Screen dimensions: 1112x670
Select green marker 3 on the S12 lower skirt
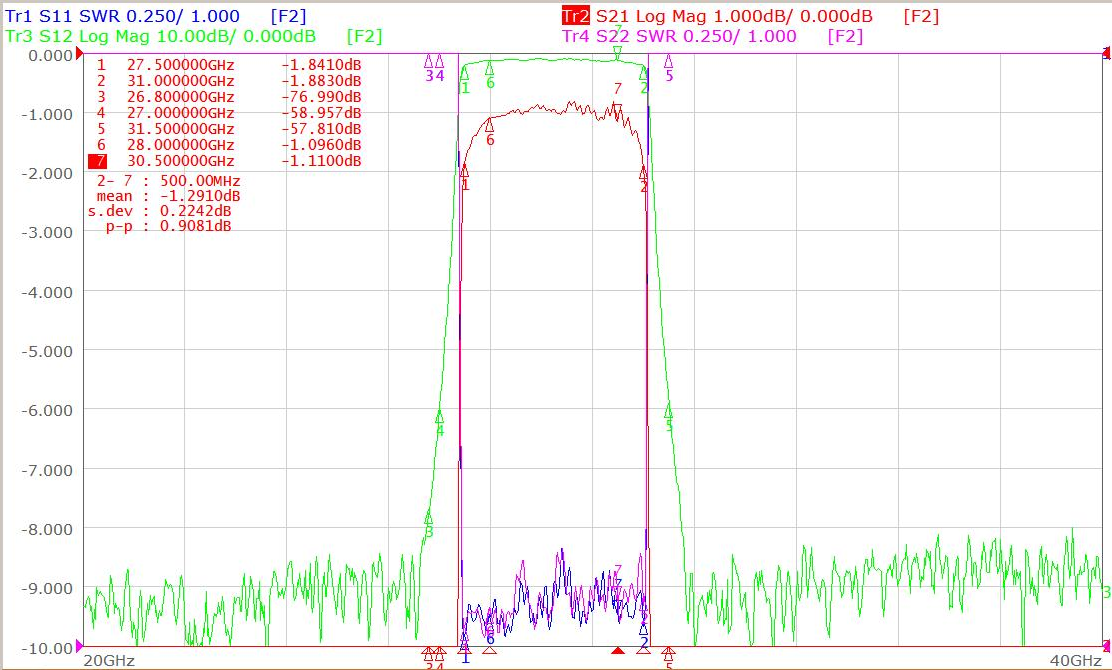point(428,523)
